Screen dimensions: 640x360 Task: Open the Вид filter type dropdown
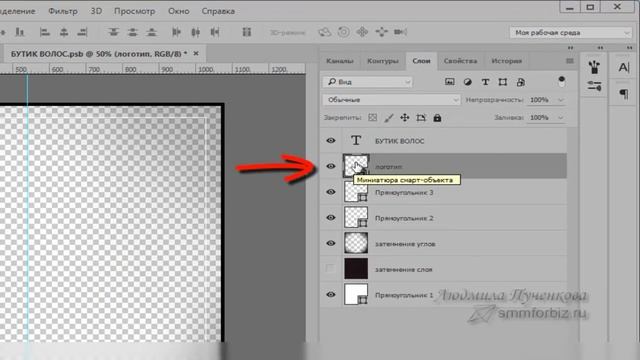point(368,82)
